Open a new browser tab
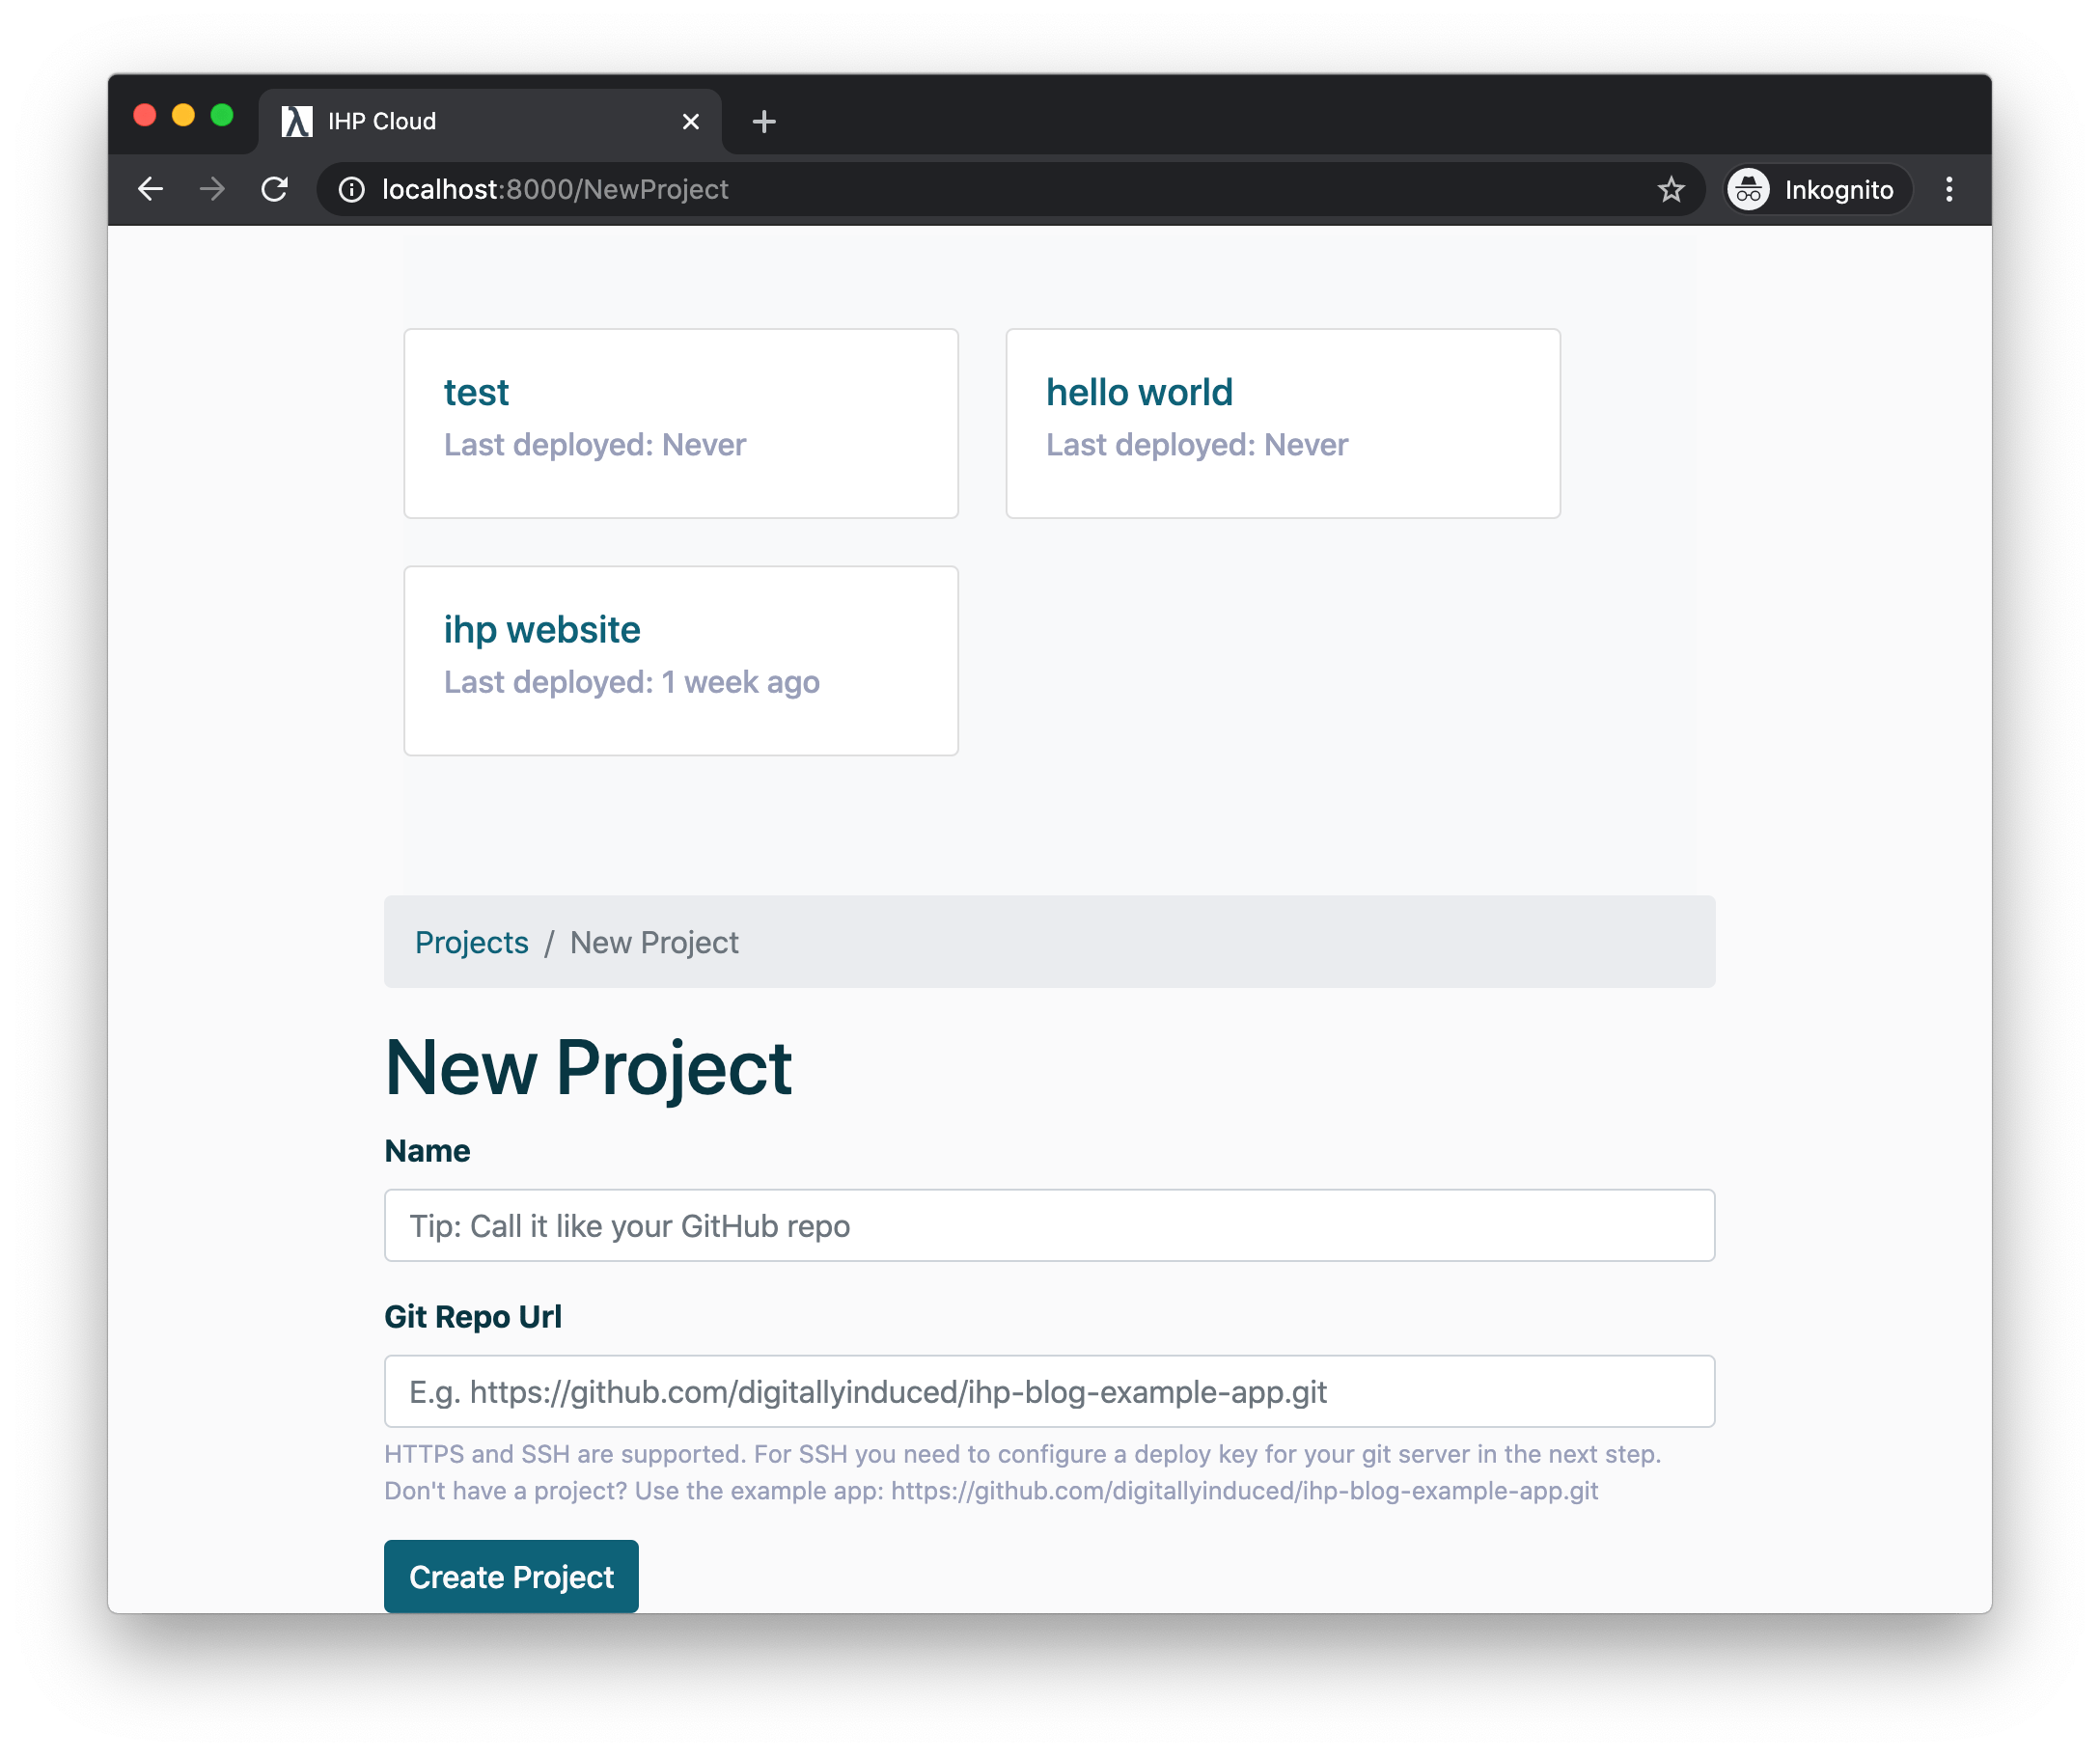 coord(764,121)
